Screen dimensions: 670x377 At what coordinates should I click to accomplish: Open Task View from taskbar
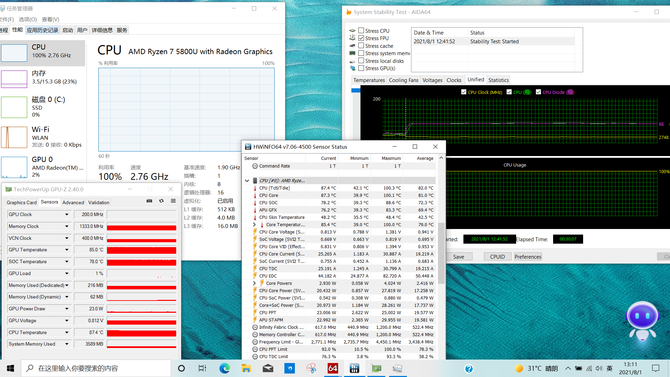[203, 368]
